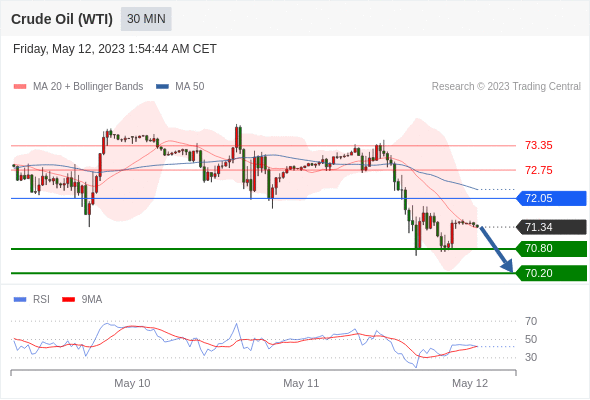Select the blue 72.05 pivot price tag
This screenshot has height=400, width=590.
(551, 198)
